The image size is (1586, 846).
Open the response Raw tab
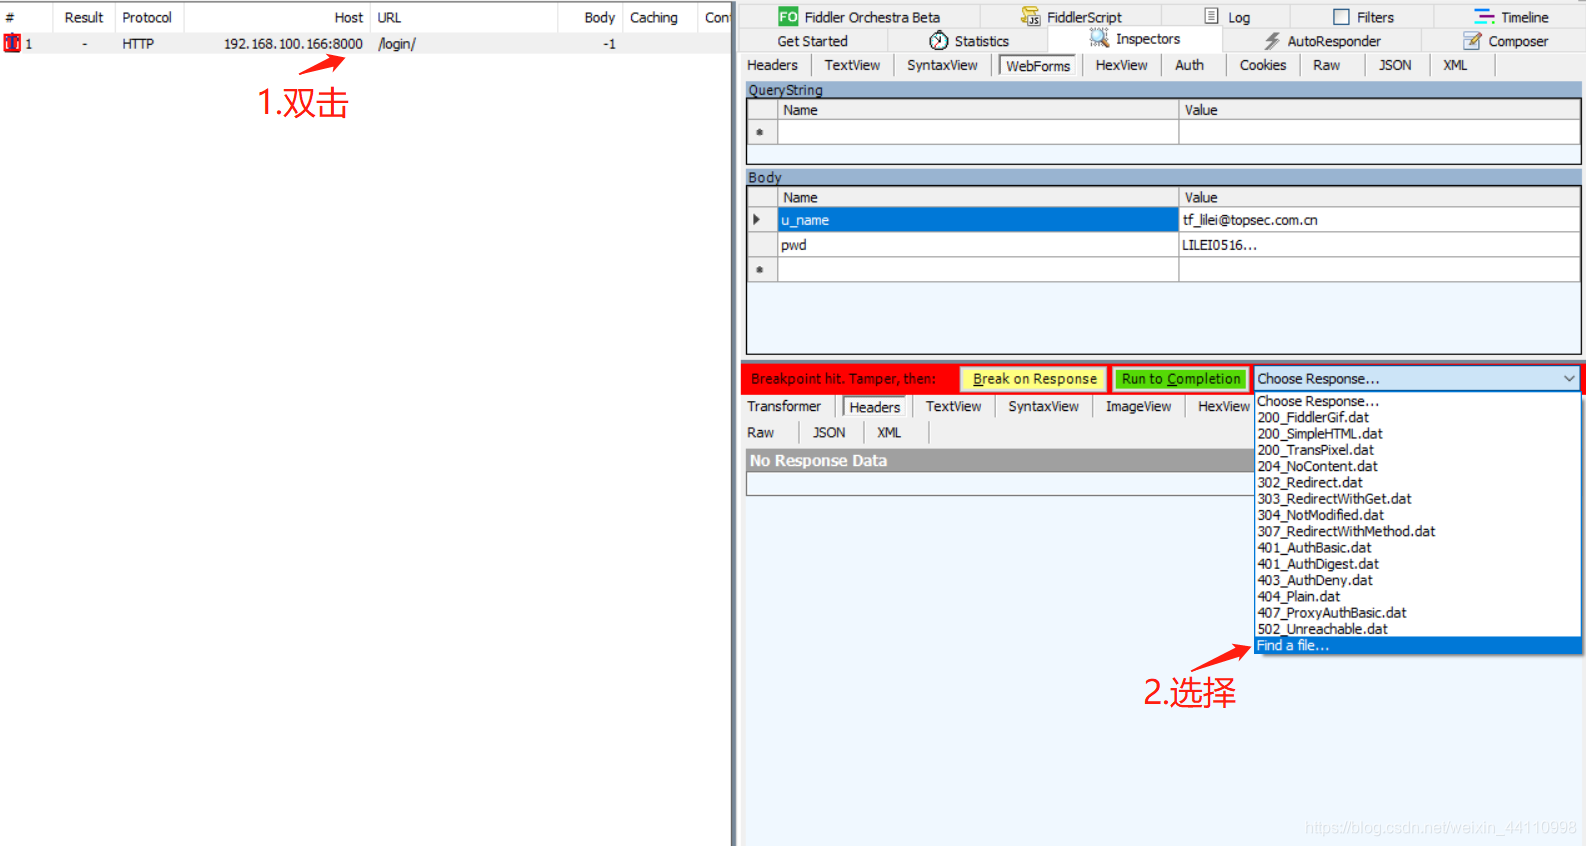pyautogui.click(x=760, y=433)
